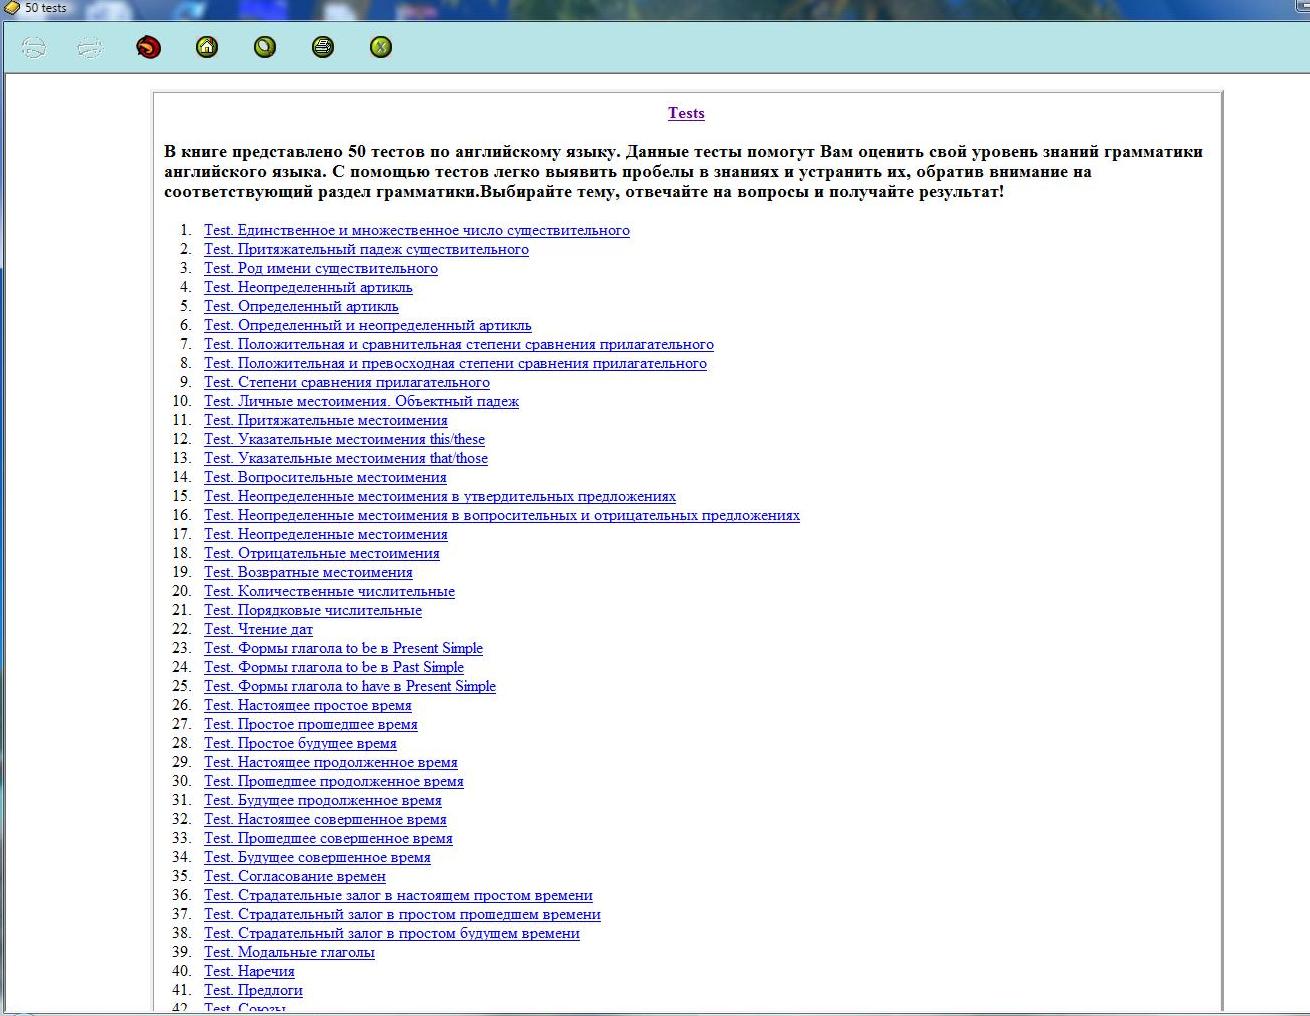Open test Положительная и превосходная степени сравнения
The width and height of the screenshot is (1310, 1016).
(x=455, y=363)
